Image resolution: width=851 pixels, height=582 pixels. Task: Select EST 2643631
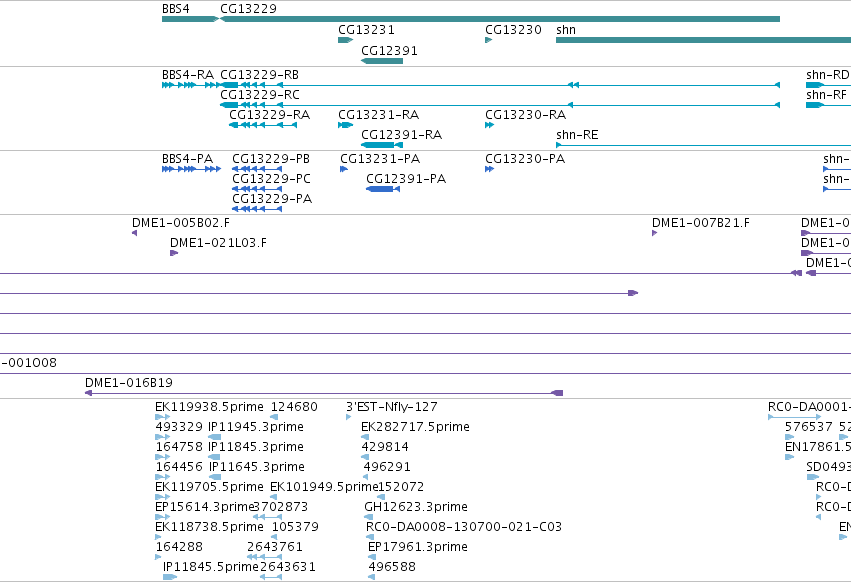point(271,577)
